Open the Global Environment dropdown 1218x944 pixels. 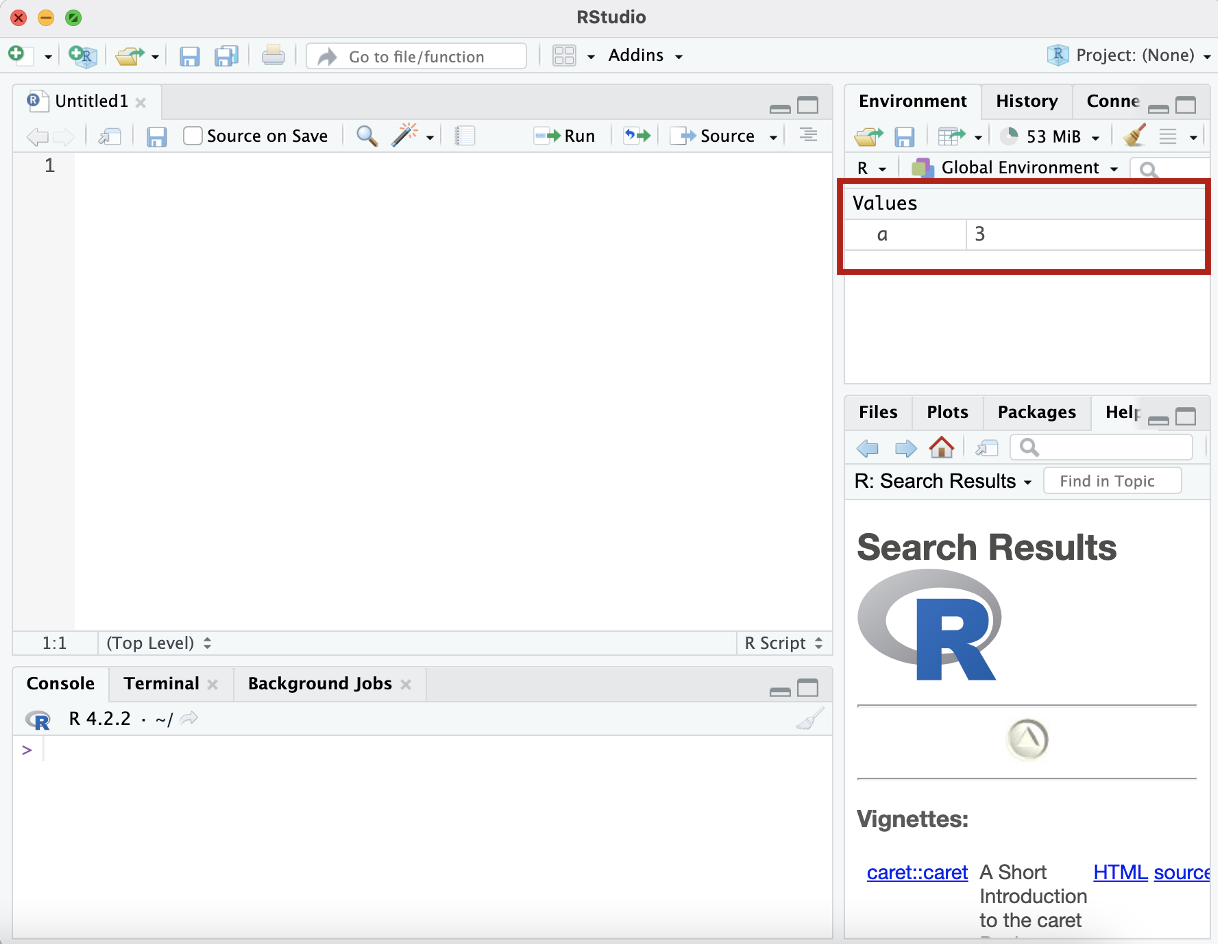tap(1015, 168)
